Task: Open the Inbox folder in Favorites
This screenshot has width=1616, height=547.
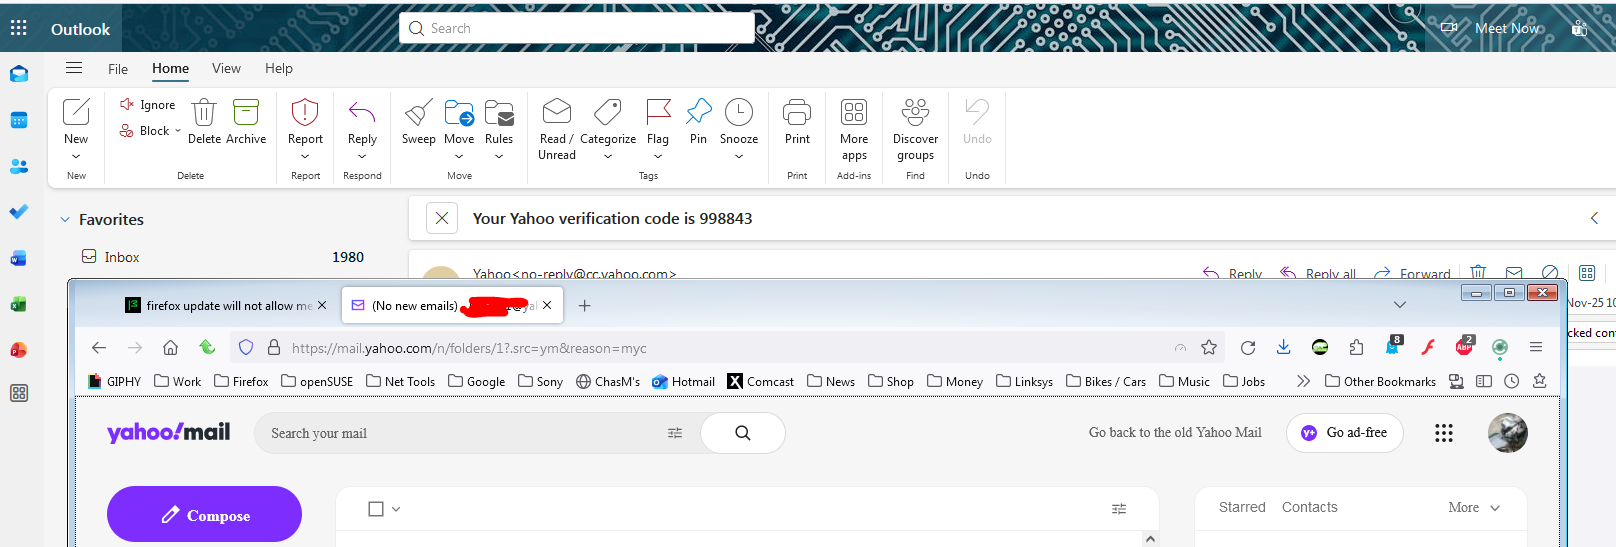Action: click(122, 257)
